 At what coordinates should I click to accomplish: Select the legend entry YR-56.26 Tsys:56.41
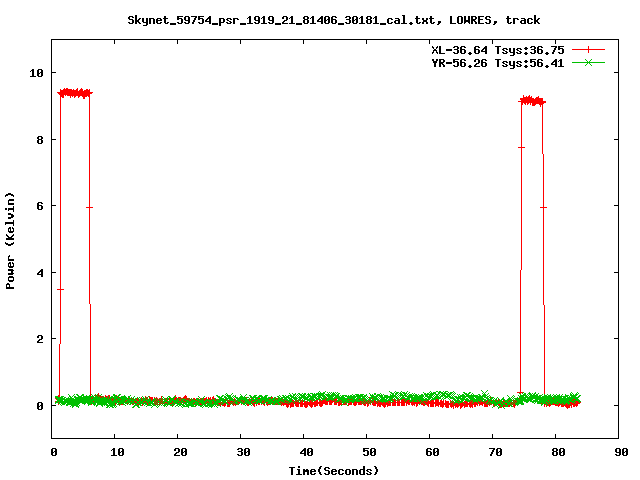(498, 63)
